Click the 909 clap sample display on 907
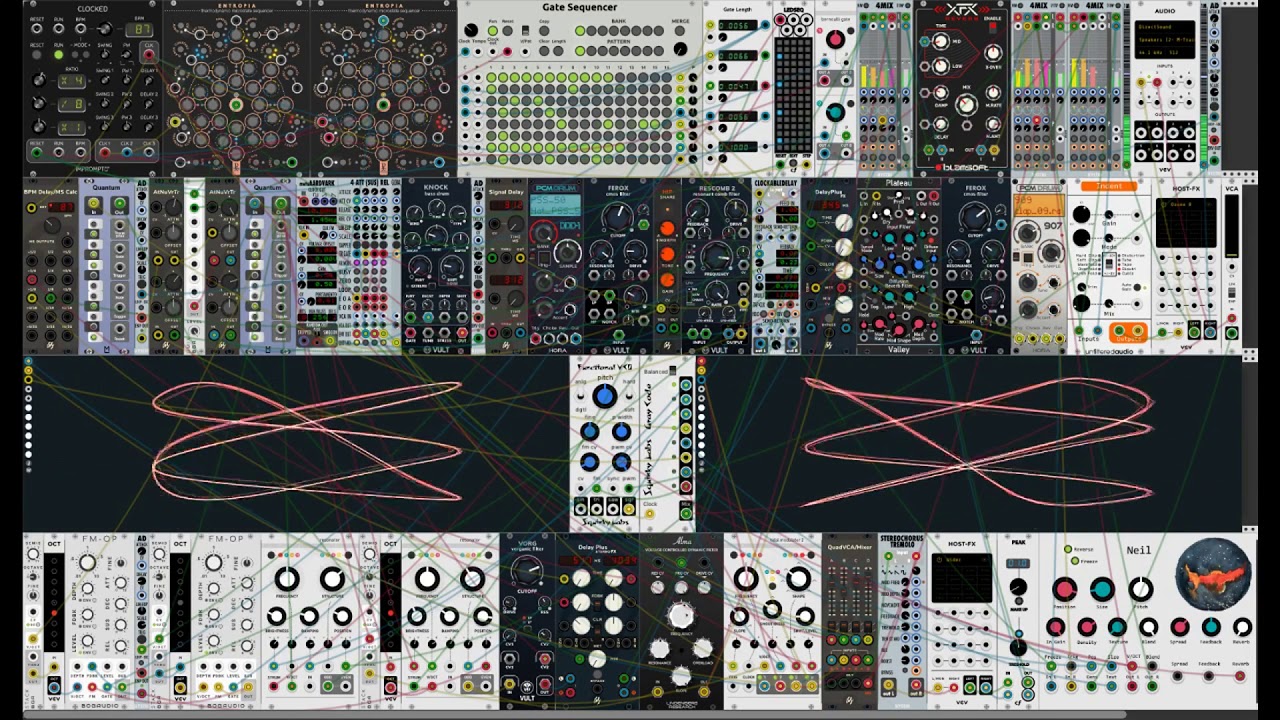 tap(1037, 203)
